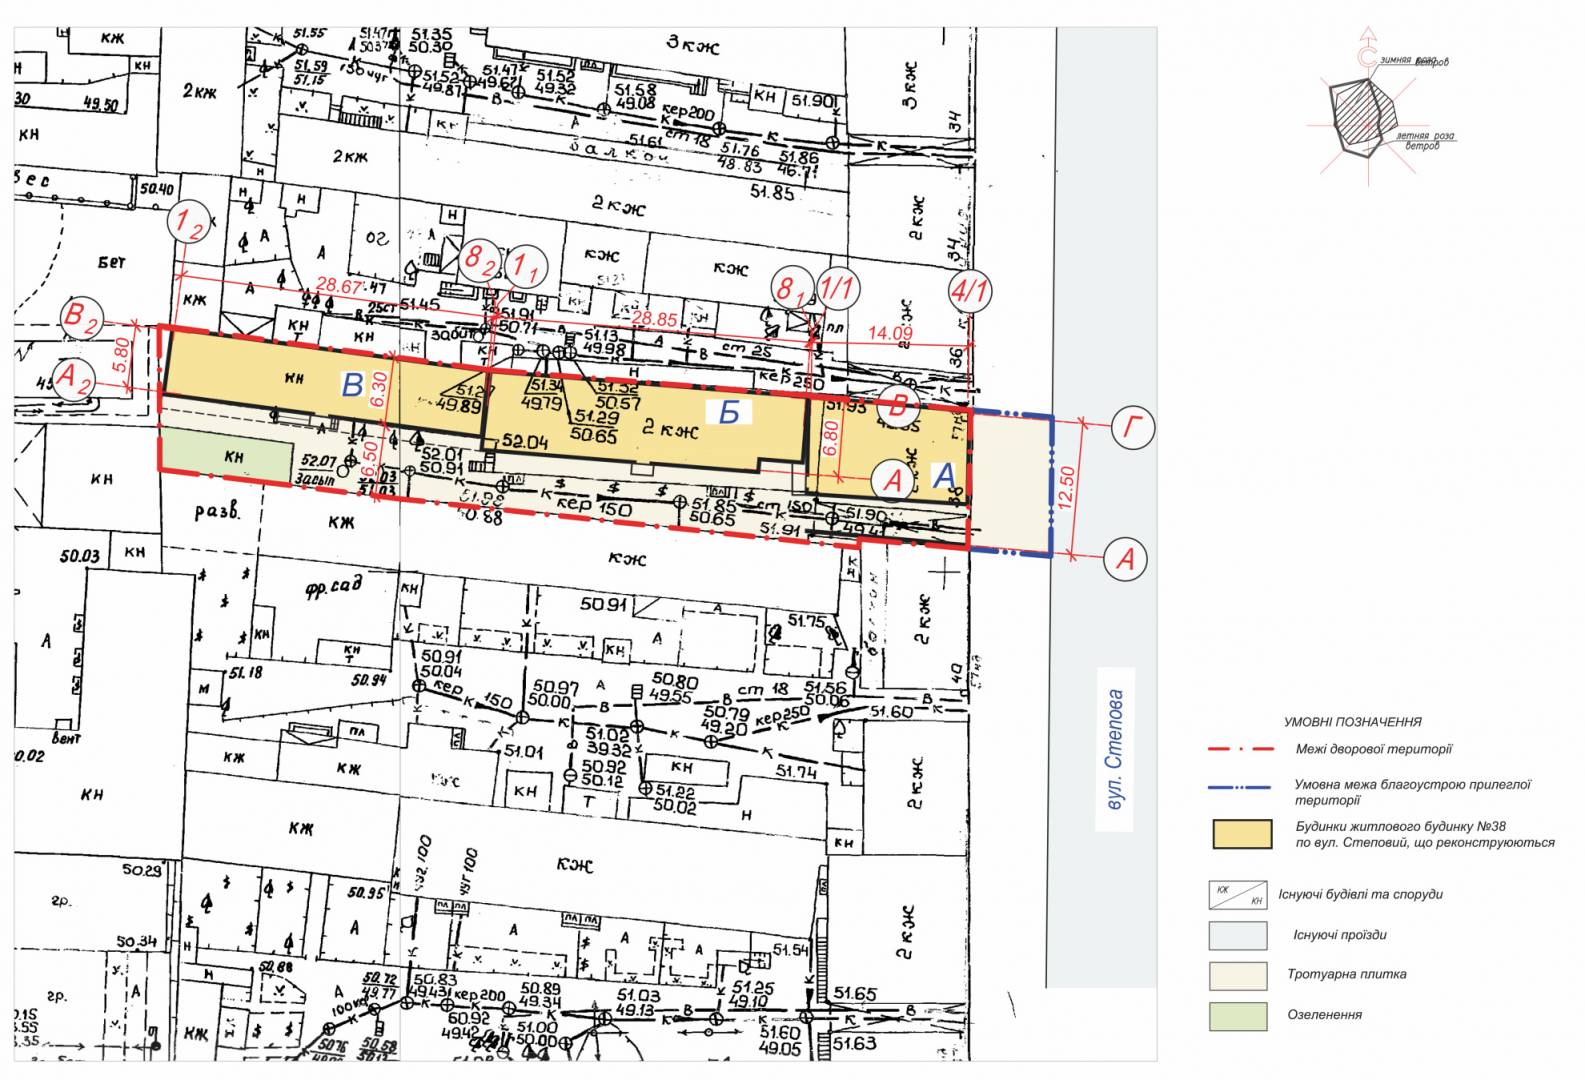Click the elevation mark 51.55

tap(310, 33)
